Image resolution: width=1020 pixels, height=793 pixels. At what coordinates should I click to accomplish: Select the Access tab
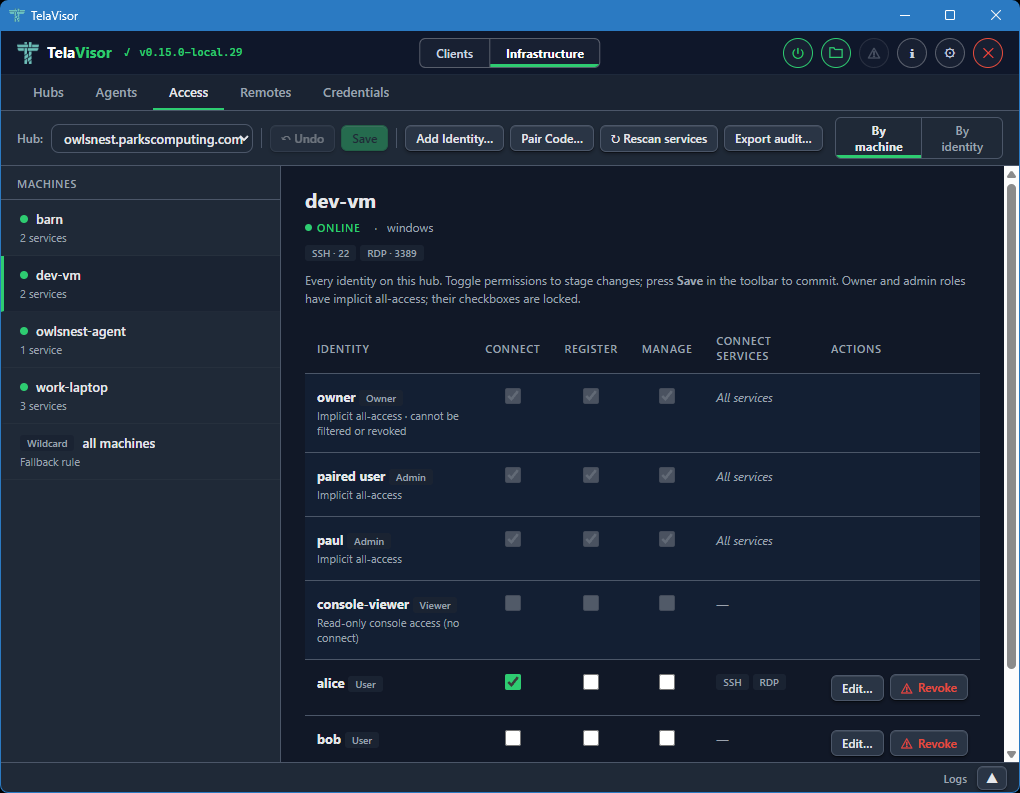click(x=189, y=92)
